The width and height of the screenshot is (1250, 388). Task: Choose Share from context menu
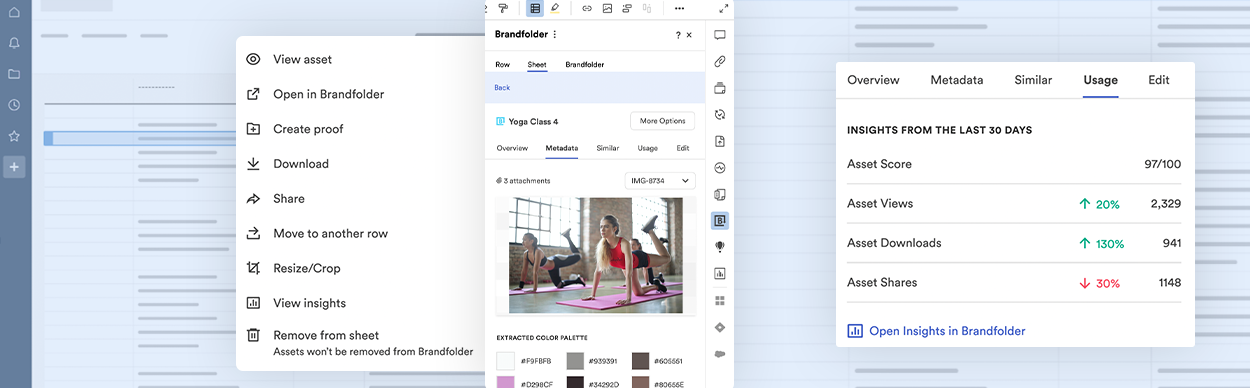(289, 199)
